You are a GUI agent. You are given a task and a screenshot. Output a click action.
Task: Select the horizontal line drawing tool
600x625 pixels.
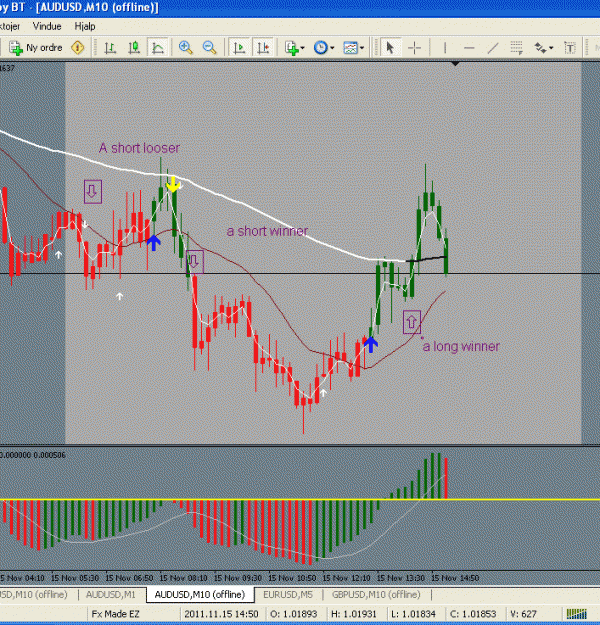[x=469, y=48]
